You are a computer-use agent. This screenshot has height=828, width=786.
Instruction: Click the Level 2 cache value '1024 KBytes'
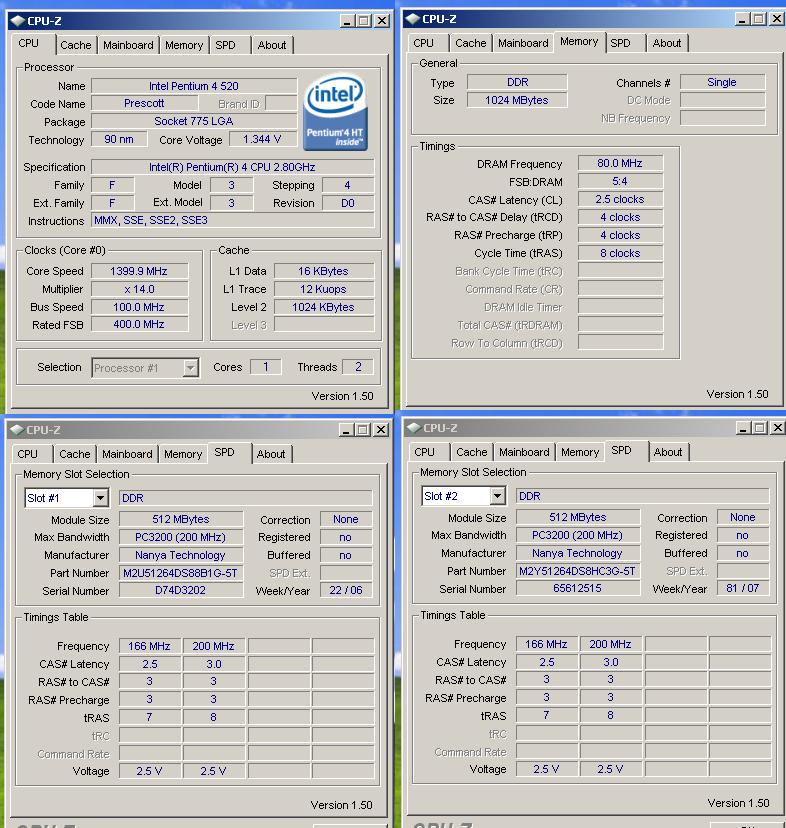323,307
